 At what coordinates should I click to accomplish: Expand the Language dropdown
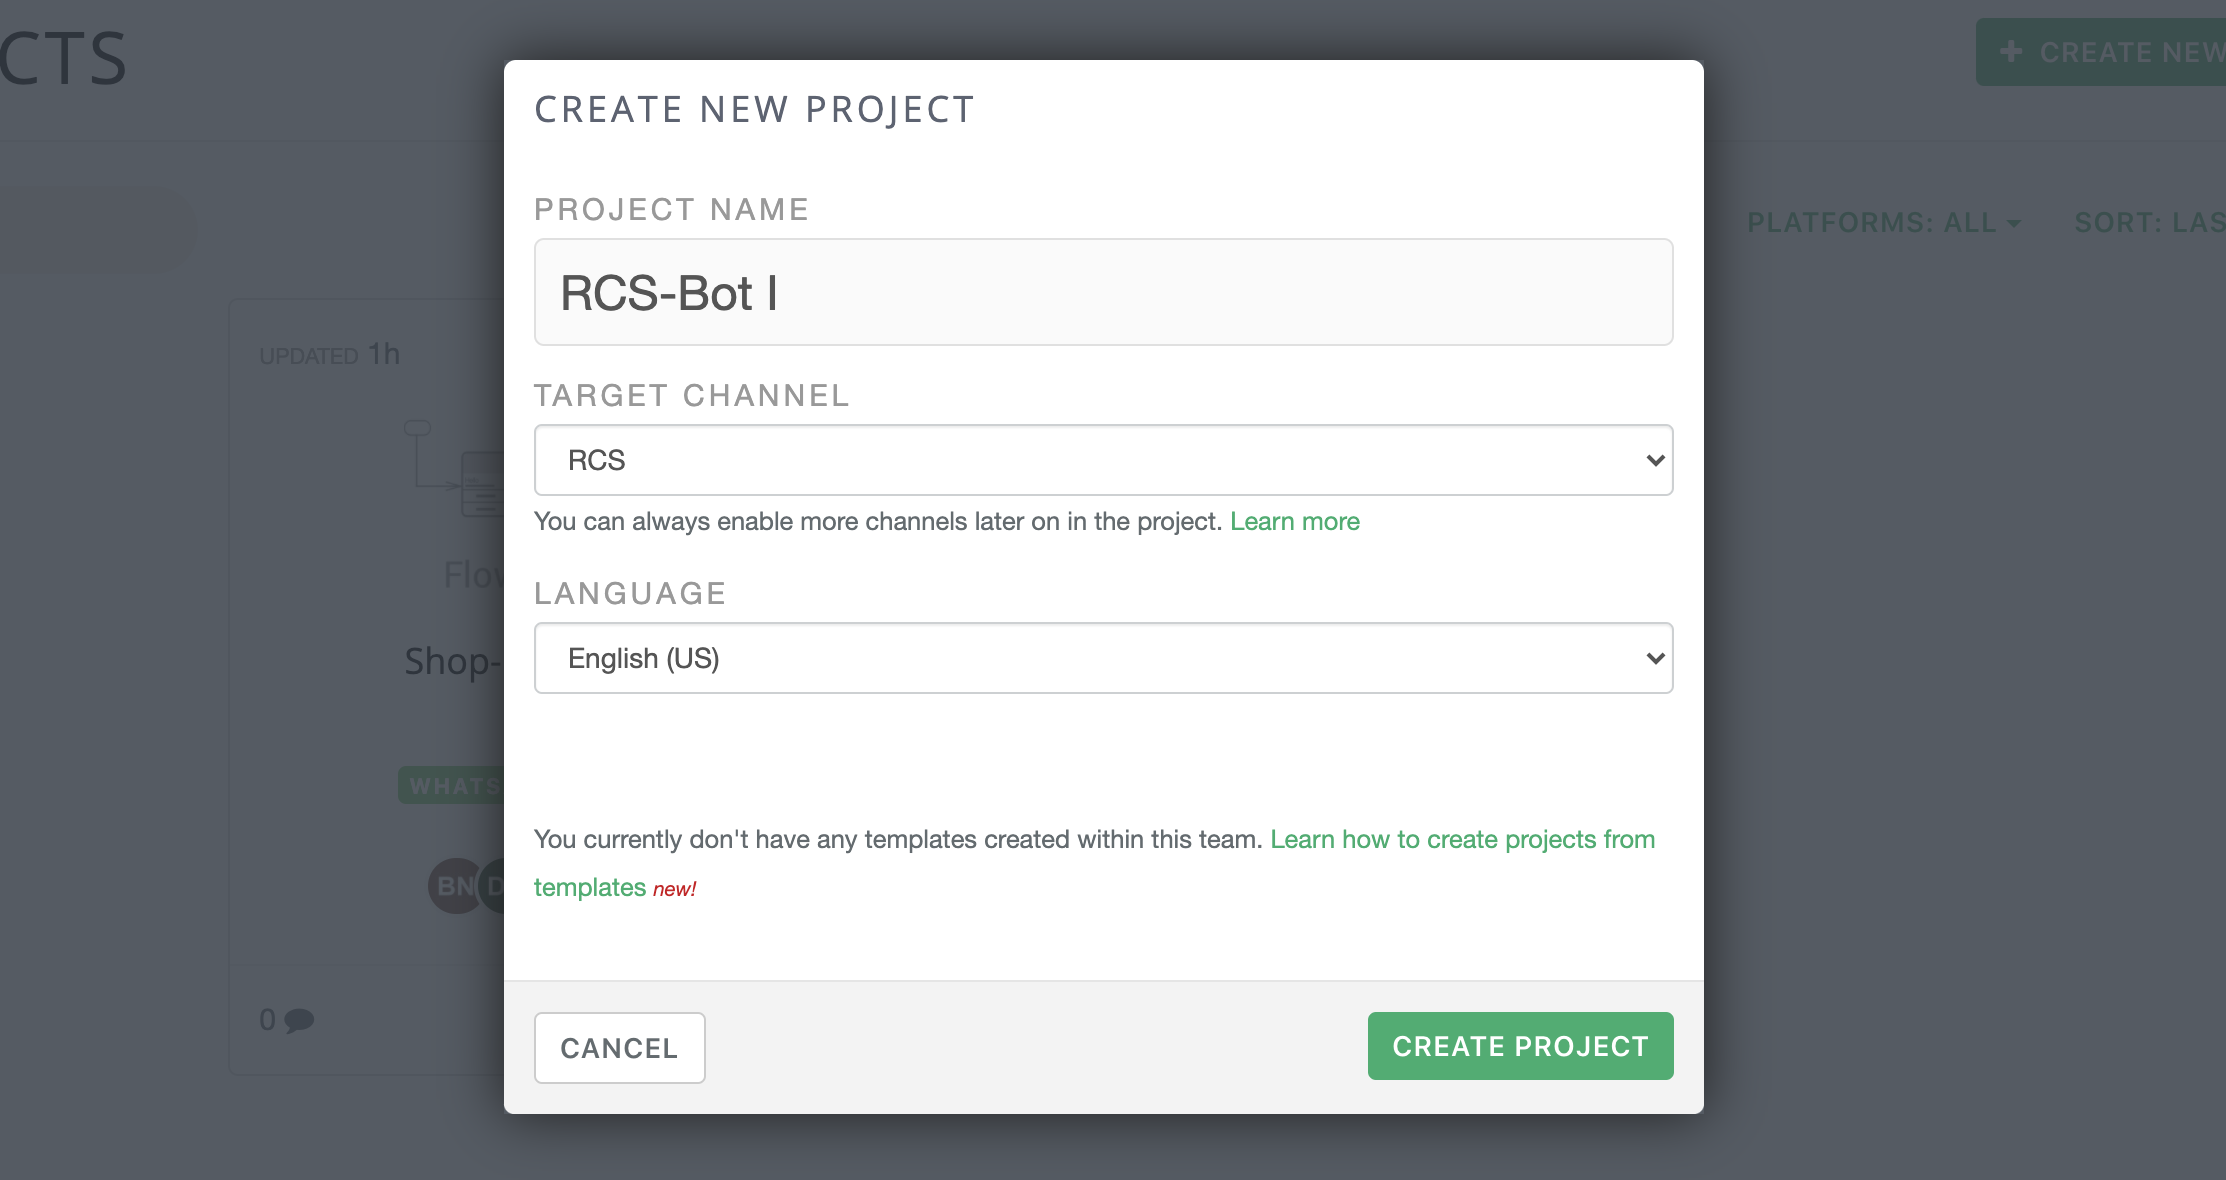[1102, 658]
